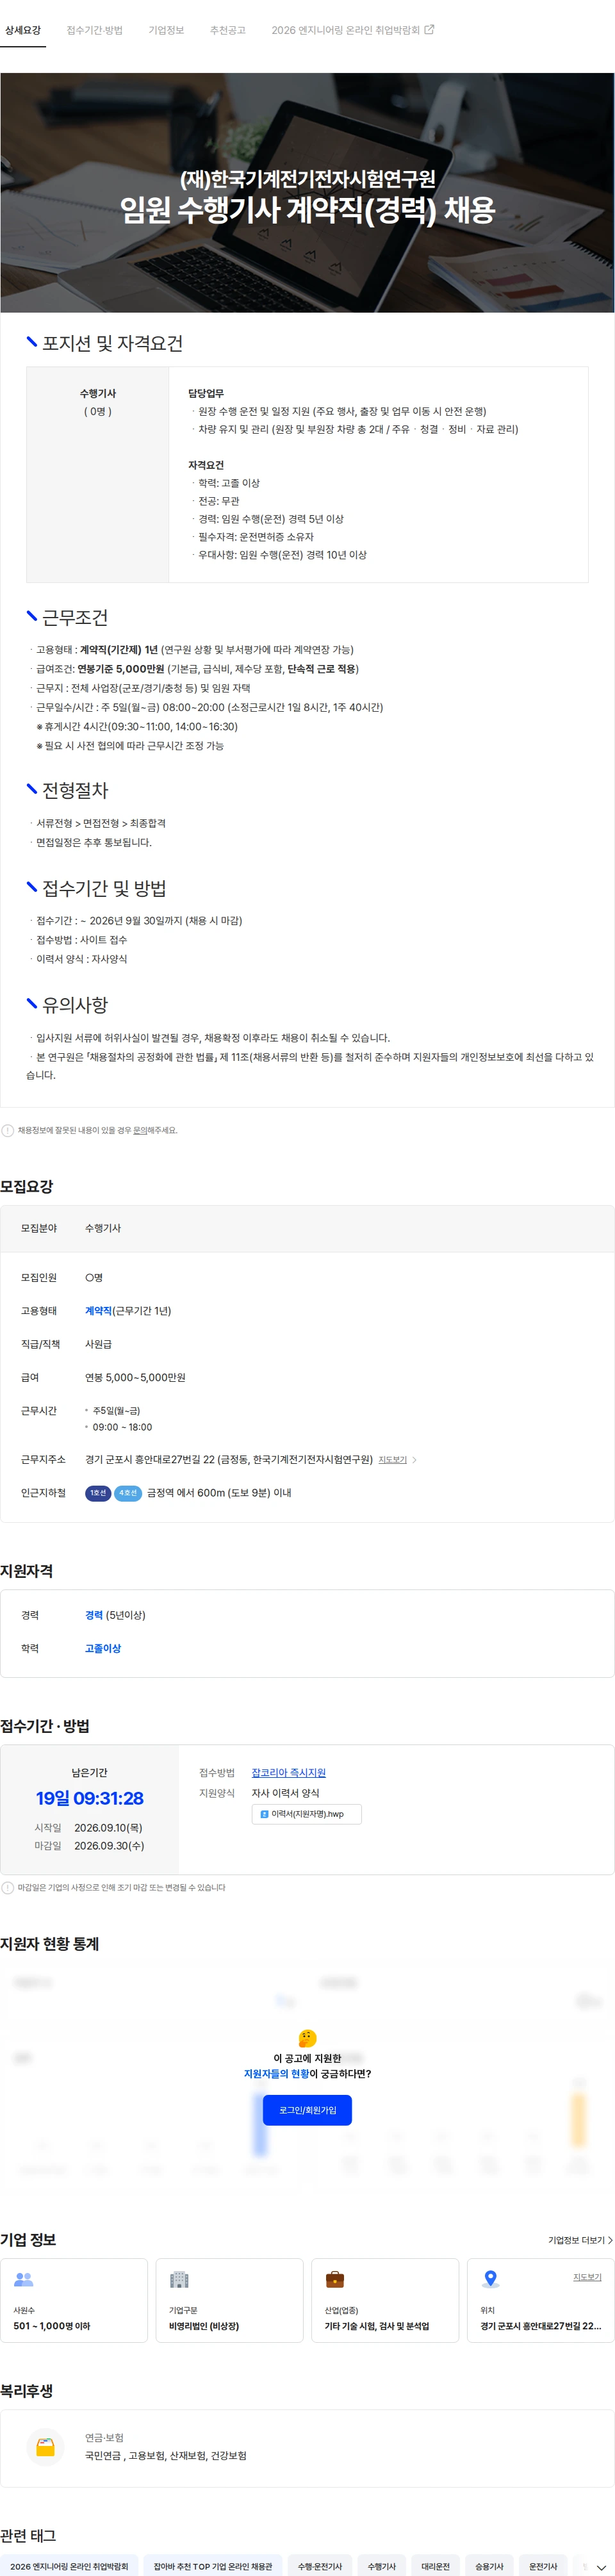Click chevron after 근무지주소 지도보기

click(x=415, y=1460)
